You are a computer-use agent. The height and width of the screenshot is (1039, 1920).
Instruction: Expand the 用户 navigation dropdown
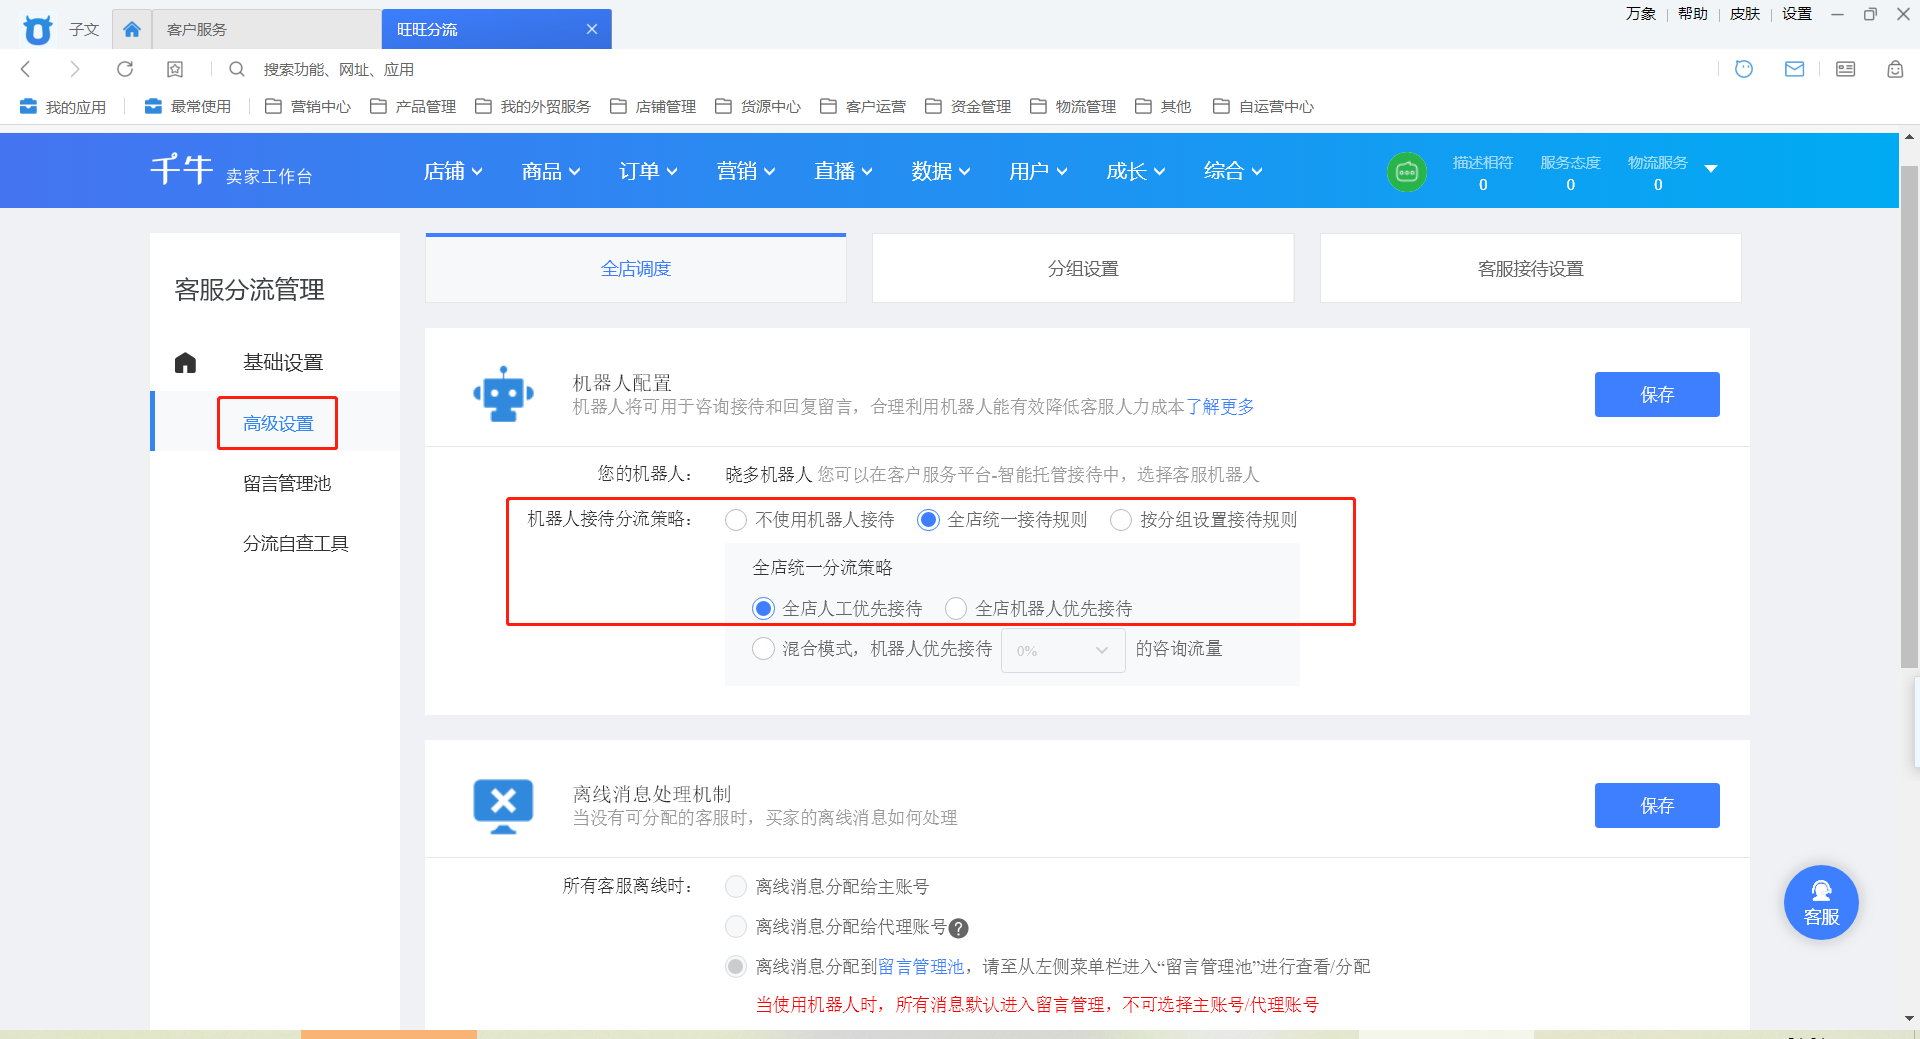click(x=1038, y=171)
